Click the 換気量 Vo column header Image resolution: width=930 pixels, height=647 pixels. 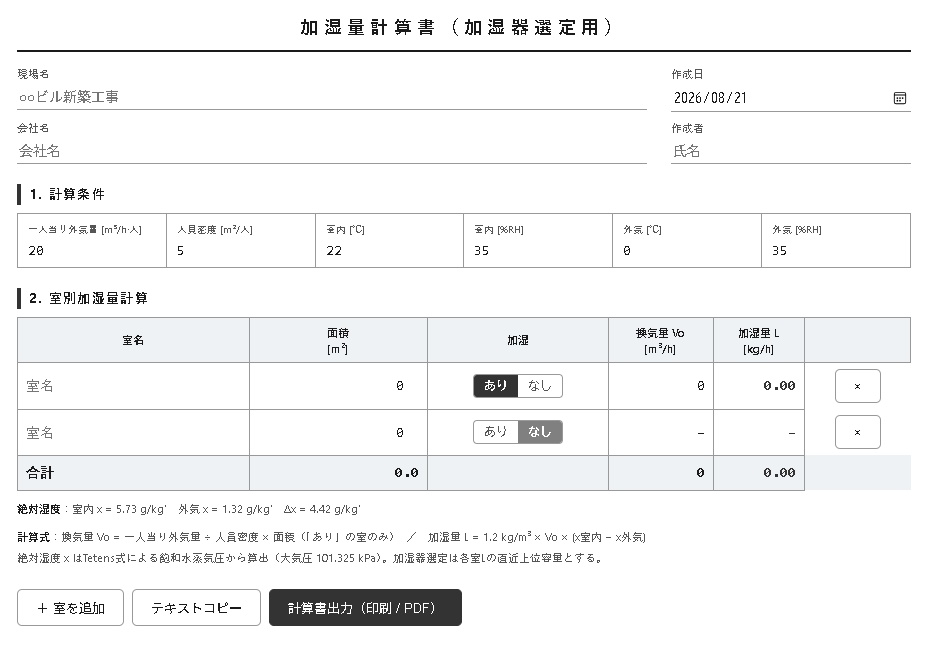tap(661, 340)
